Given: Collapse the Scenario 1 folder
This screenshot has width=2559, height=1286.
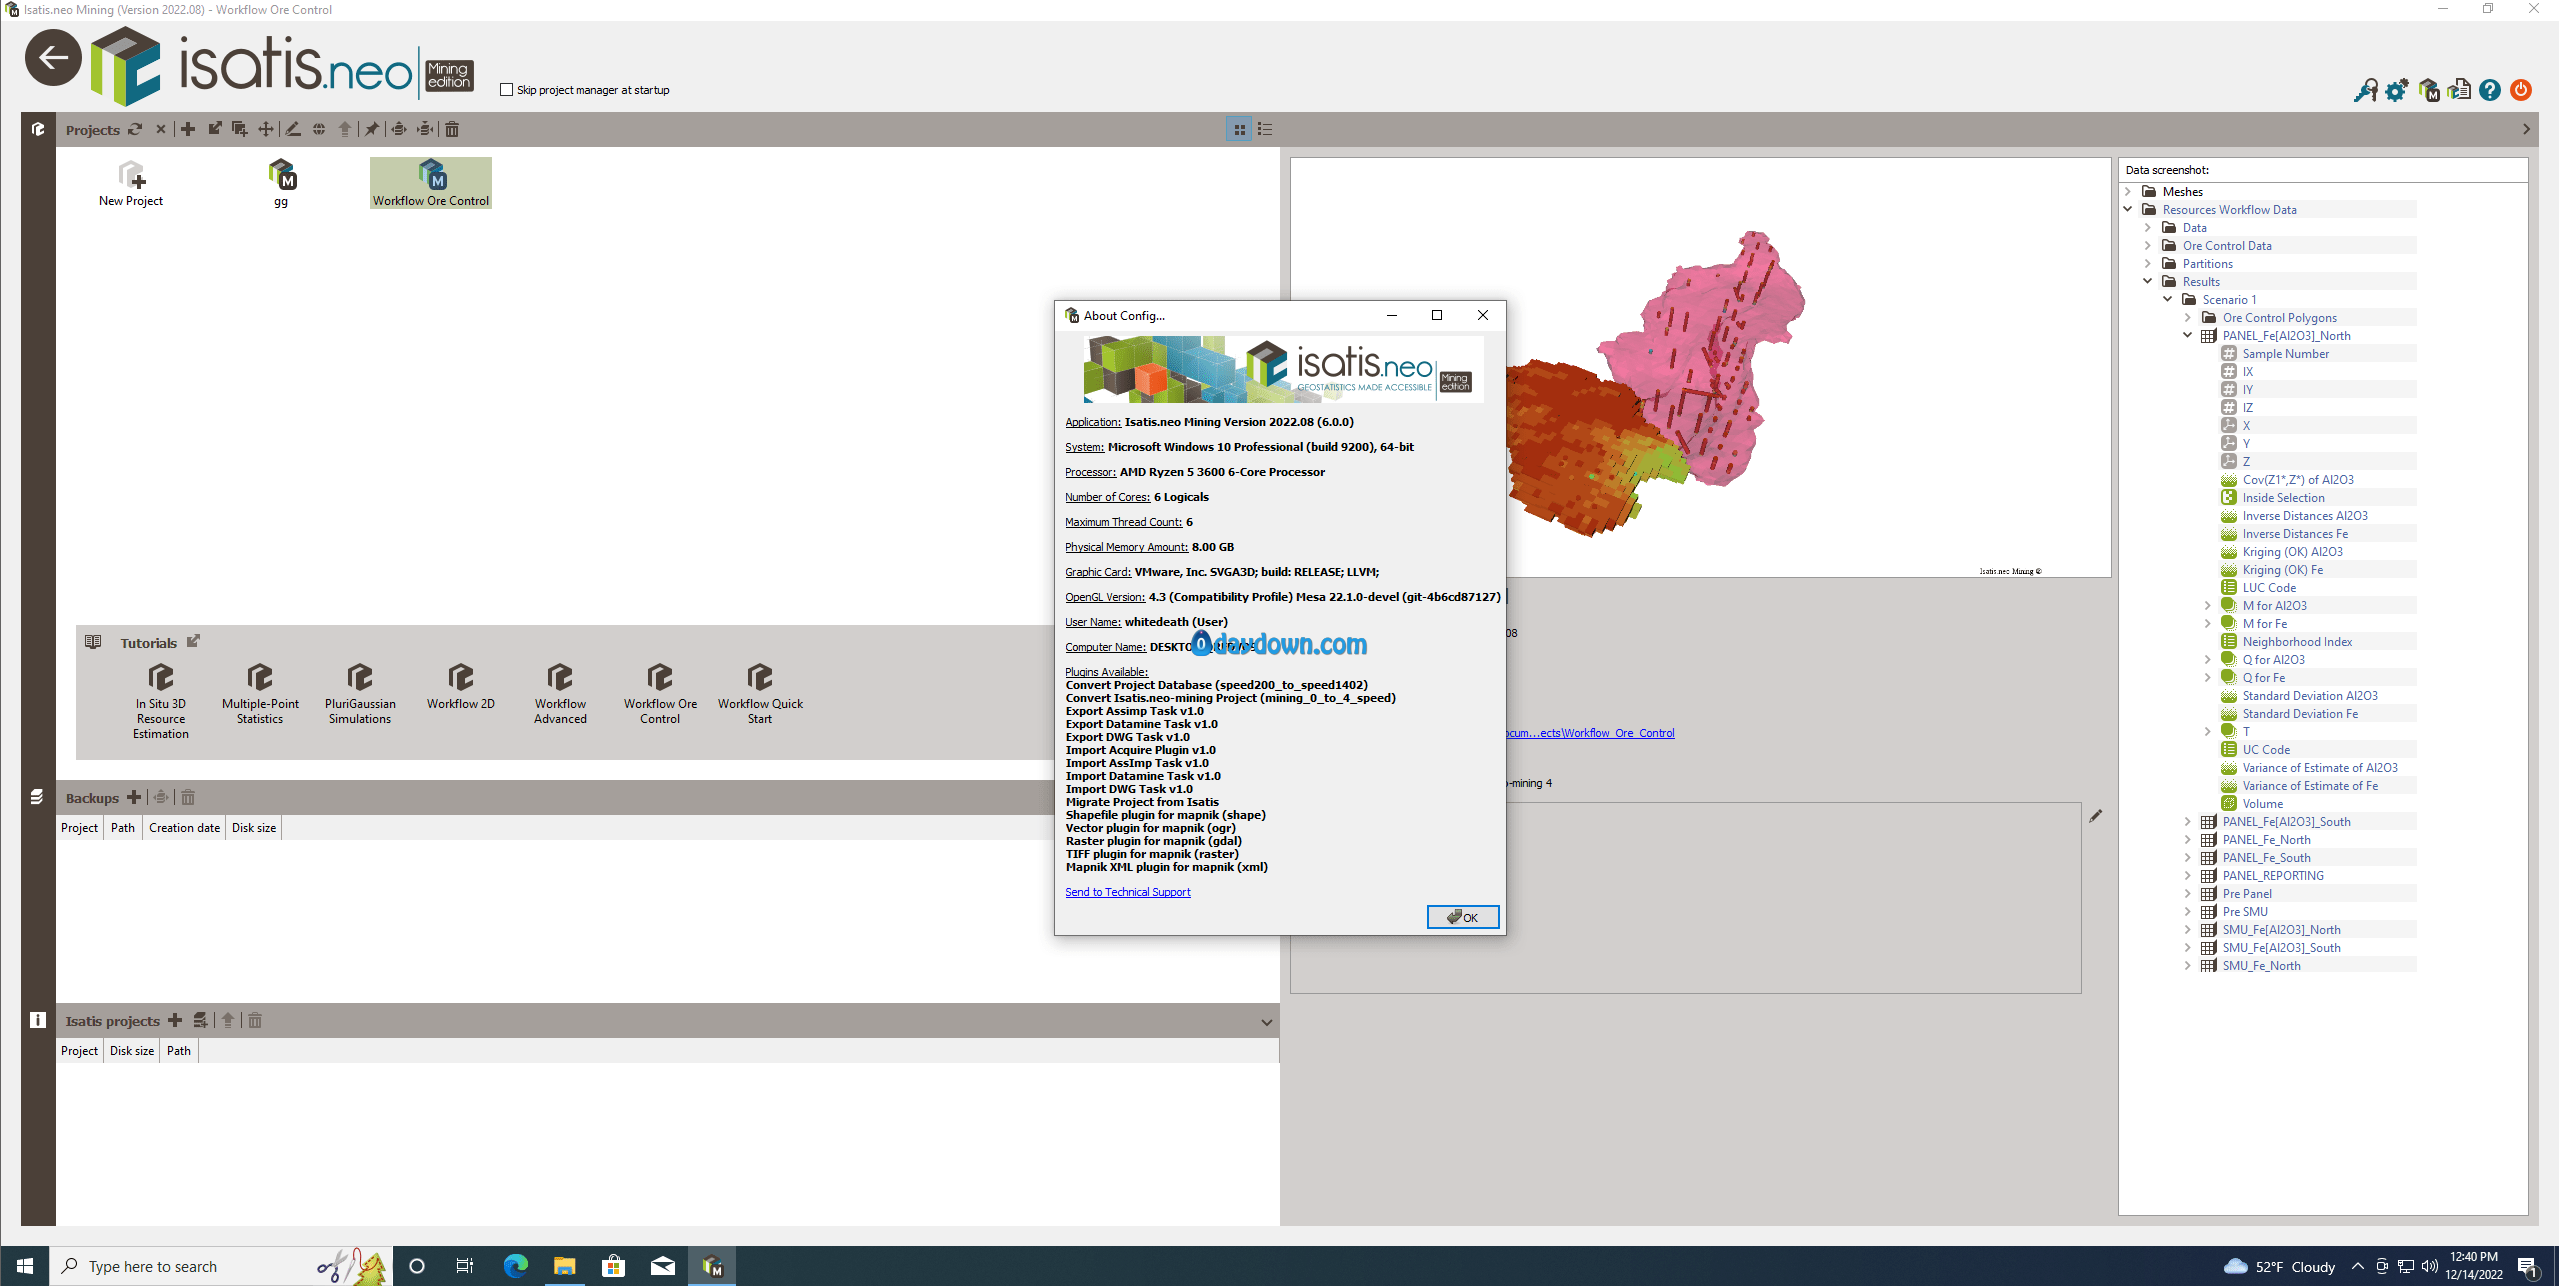Looking at the screenshot, I should click(x=2168, y=300).
